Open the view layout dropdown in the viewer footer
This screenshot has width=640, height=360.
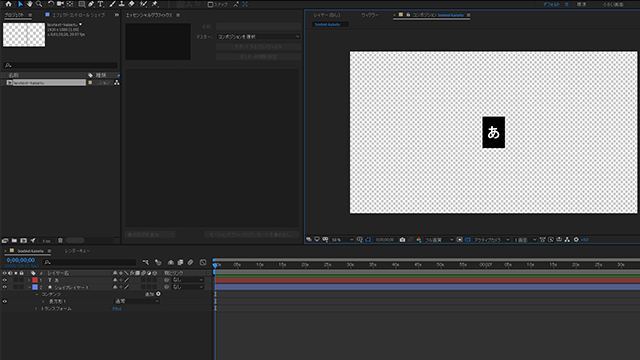pos(525,240)
